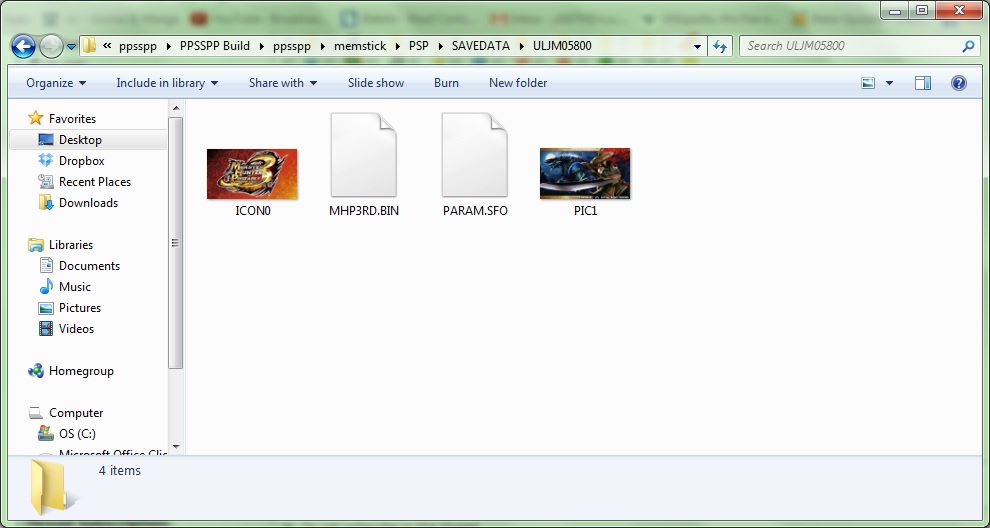
Task: Click inside the Search ULJM05800 field
Action: coord(850,46)
